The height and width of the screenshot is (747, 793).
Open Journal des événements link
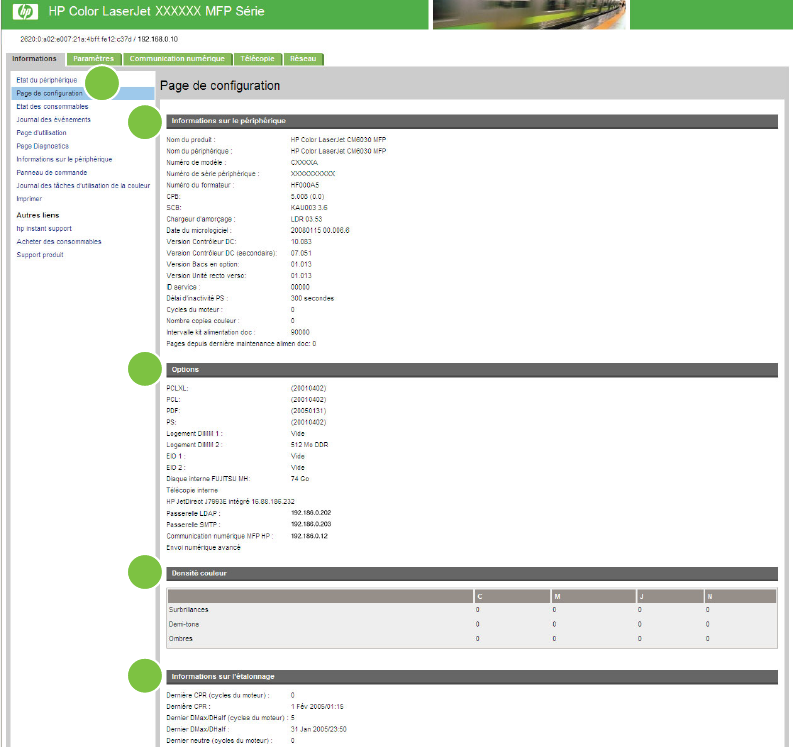54,119
